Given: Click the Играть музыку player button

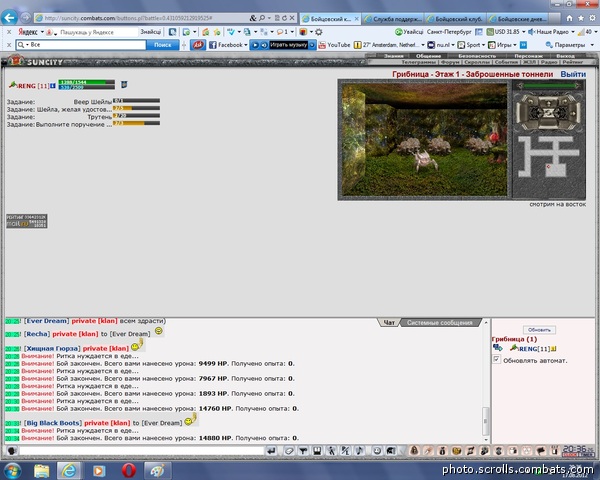Looking at the screenshot, I should tap(289, 45).
